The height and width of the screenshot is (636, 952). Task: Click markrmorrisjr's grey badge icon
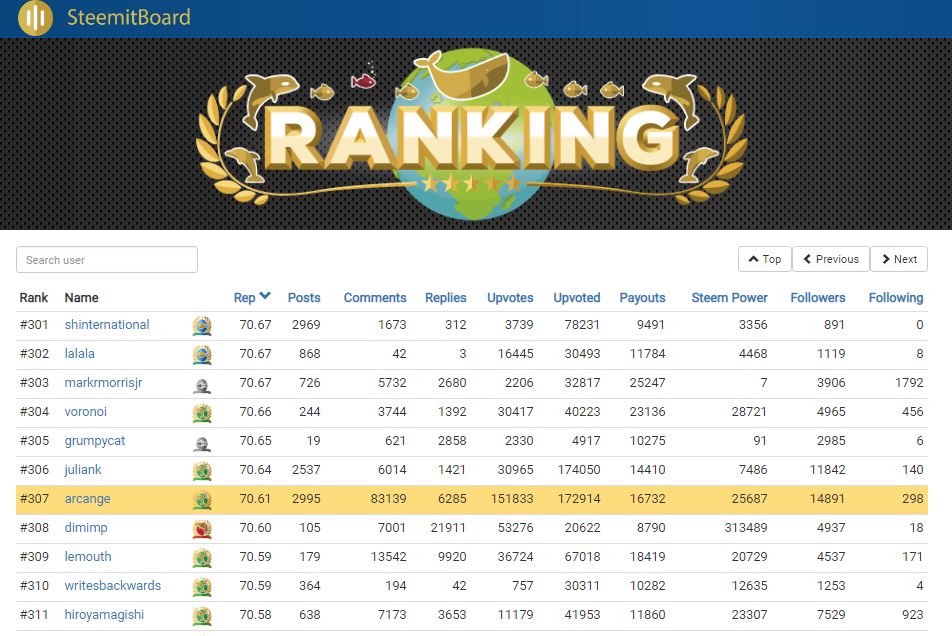[202, 385]
